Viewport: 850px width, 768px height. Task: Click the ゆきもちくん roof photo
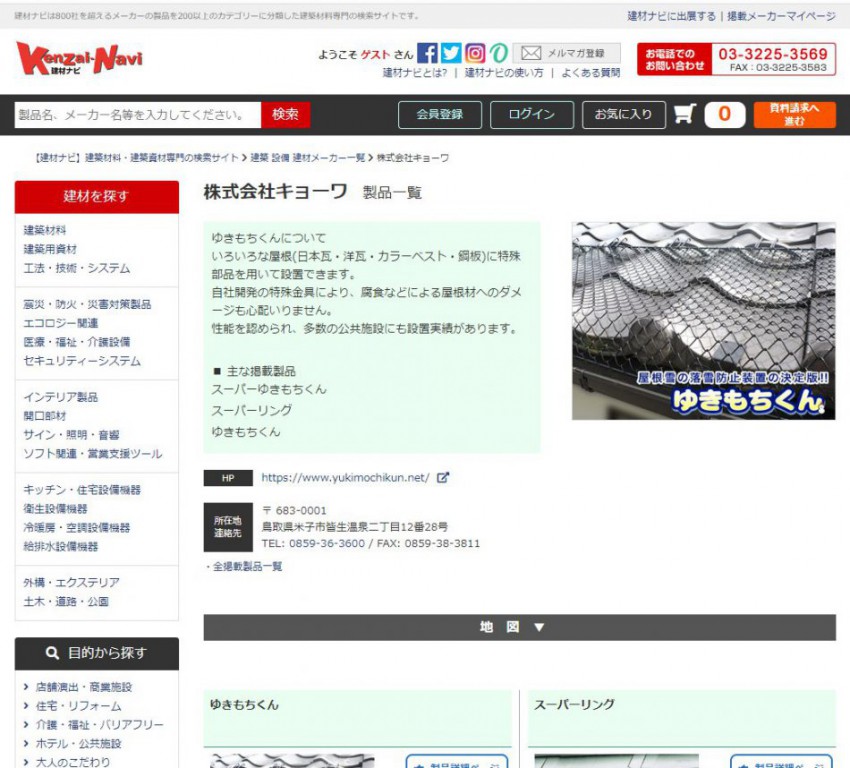tap(704, 321)
